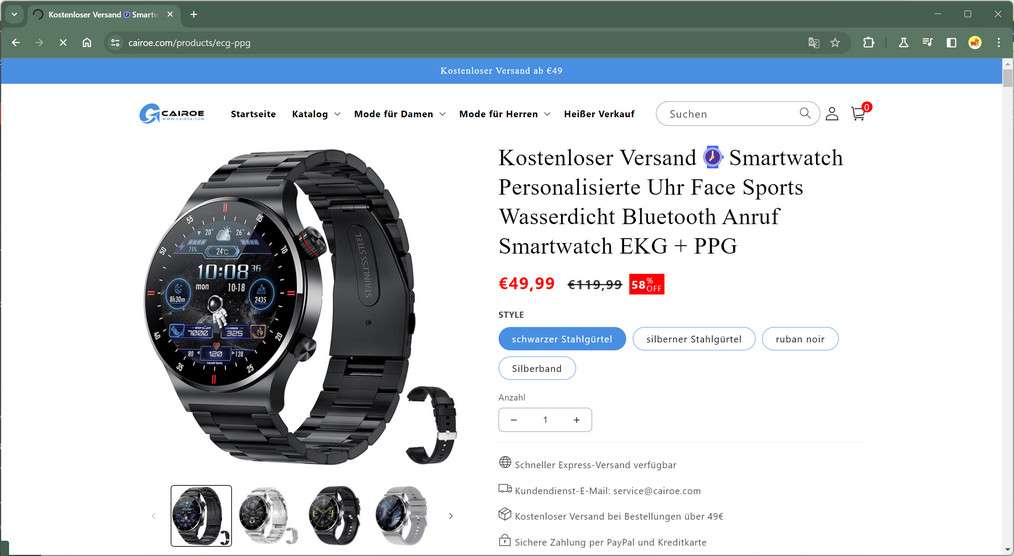Open the shopping cart icon
Viewport: 1014px width, 556px height.
(859, 114)
